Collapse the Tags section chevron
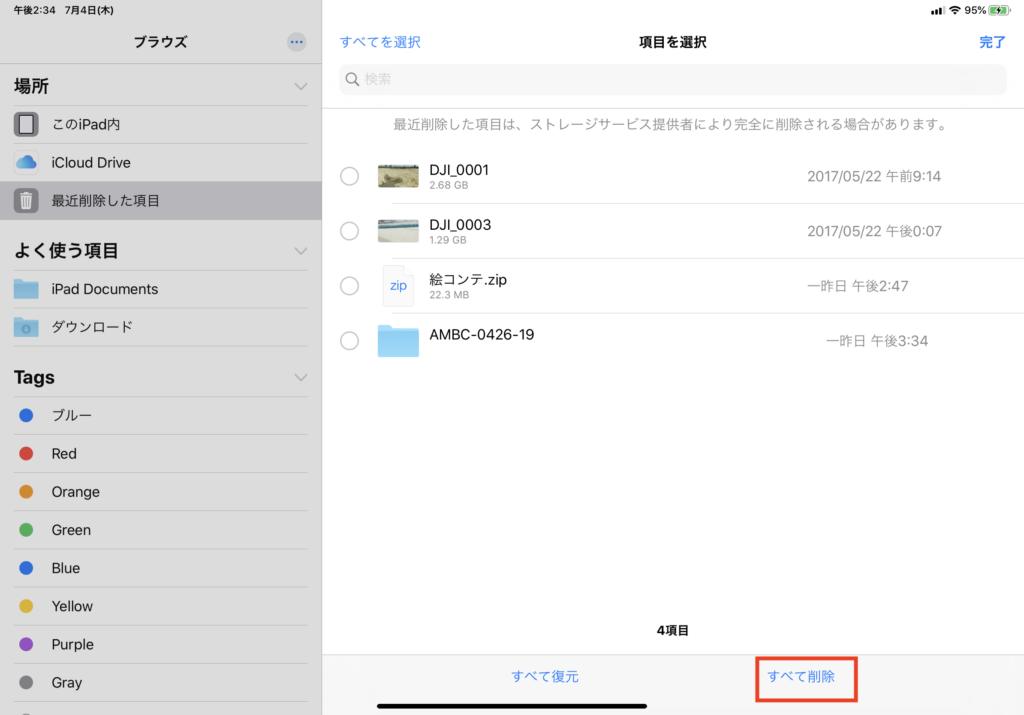 (300, 377)
